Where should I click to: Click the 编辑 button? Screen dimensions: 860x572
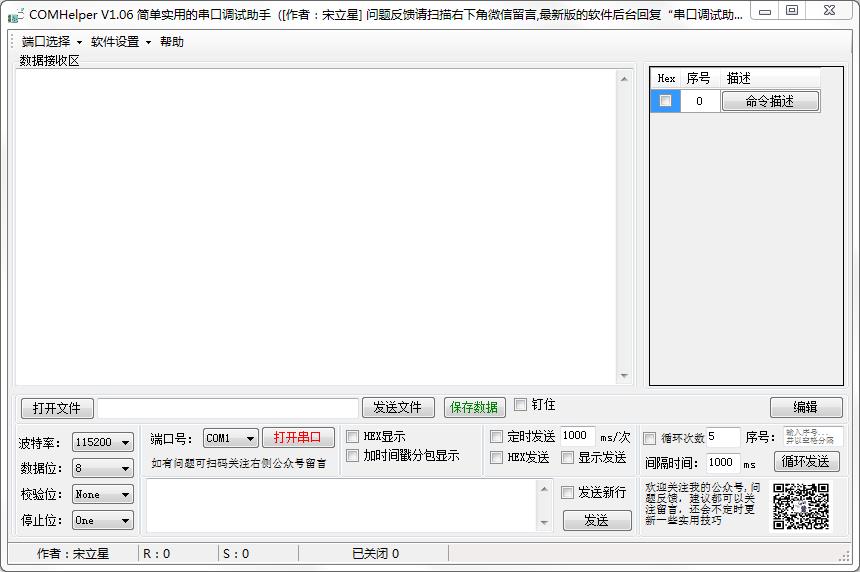click(x=806, y=407)
